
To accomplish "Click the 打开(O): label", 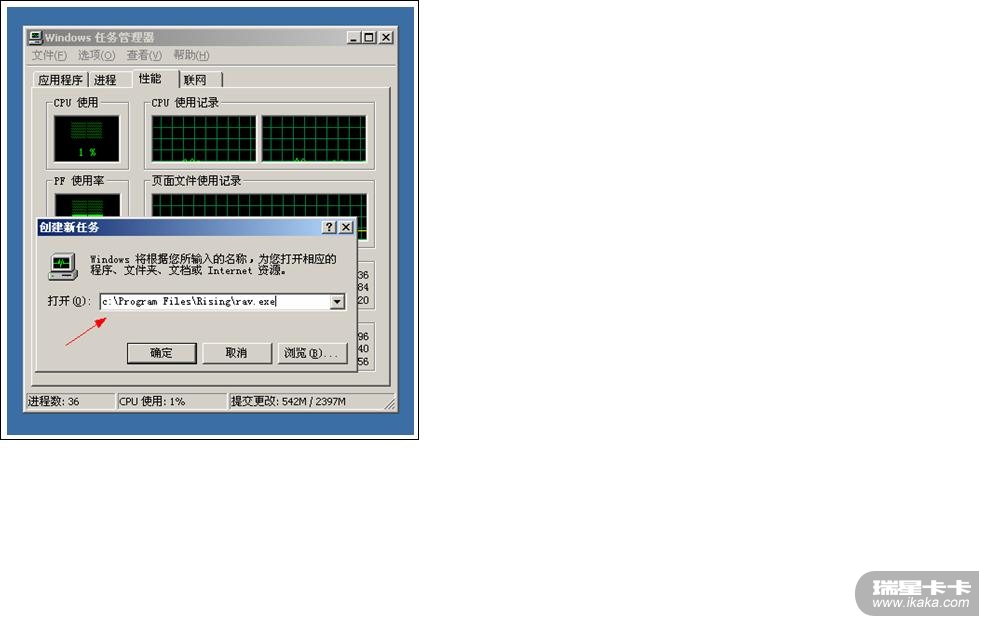I will click(x=69, y=301).
